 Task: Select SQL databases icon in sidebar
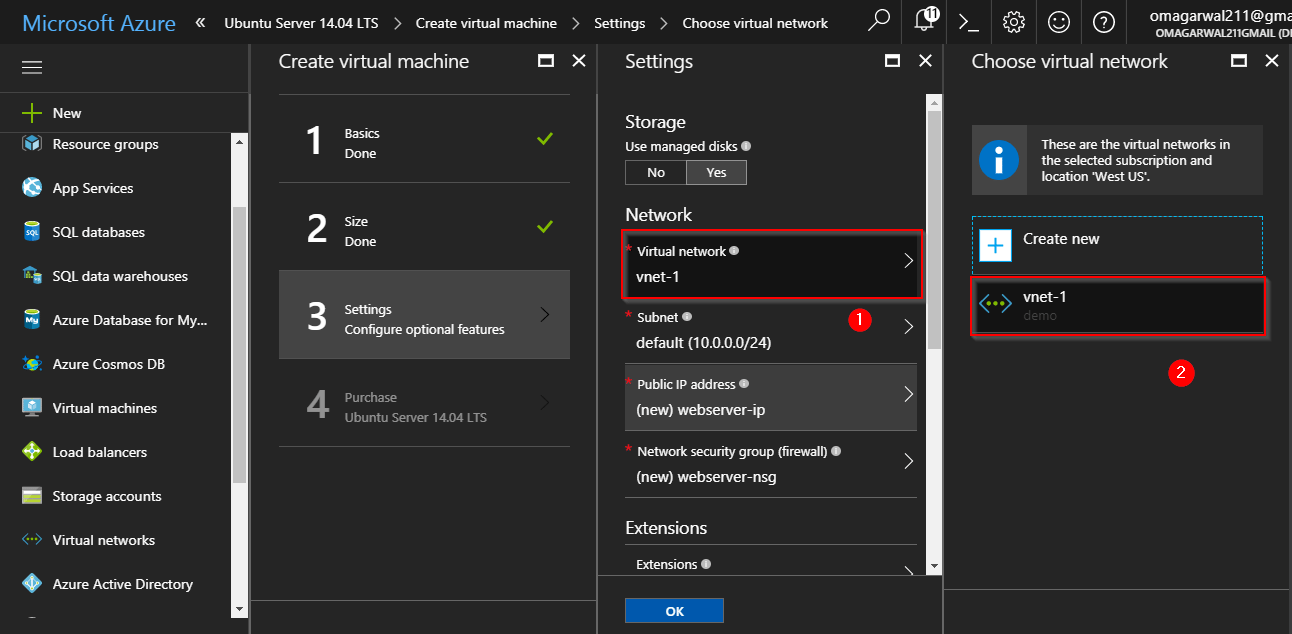[x=32, y=232]
